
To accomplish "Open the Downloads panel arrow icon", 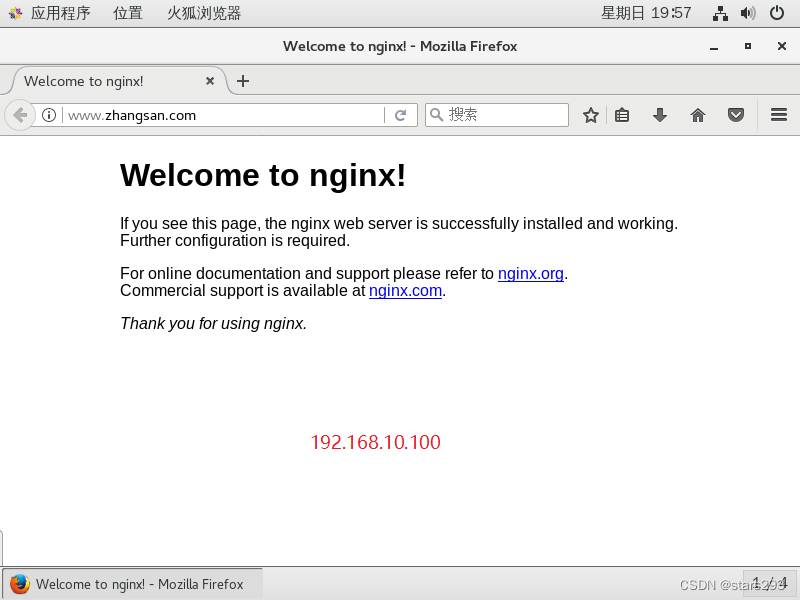I will (660, 114).
